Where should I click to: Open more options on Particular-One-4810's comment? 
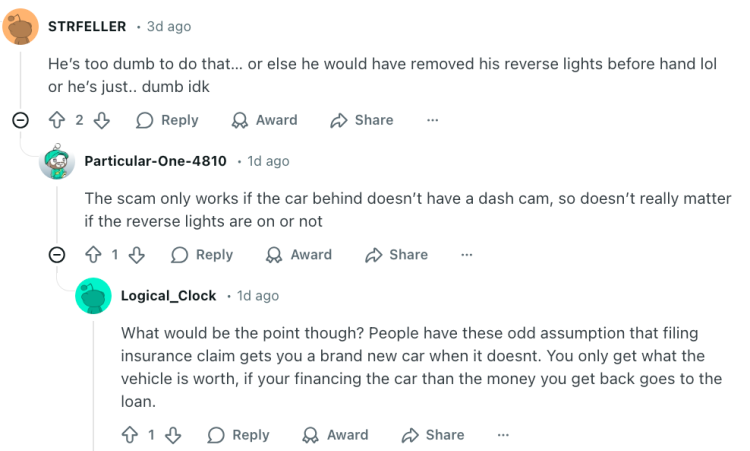point(467,255)
